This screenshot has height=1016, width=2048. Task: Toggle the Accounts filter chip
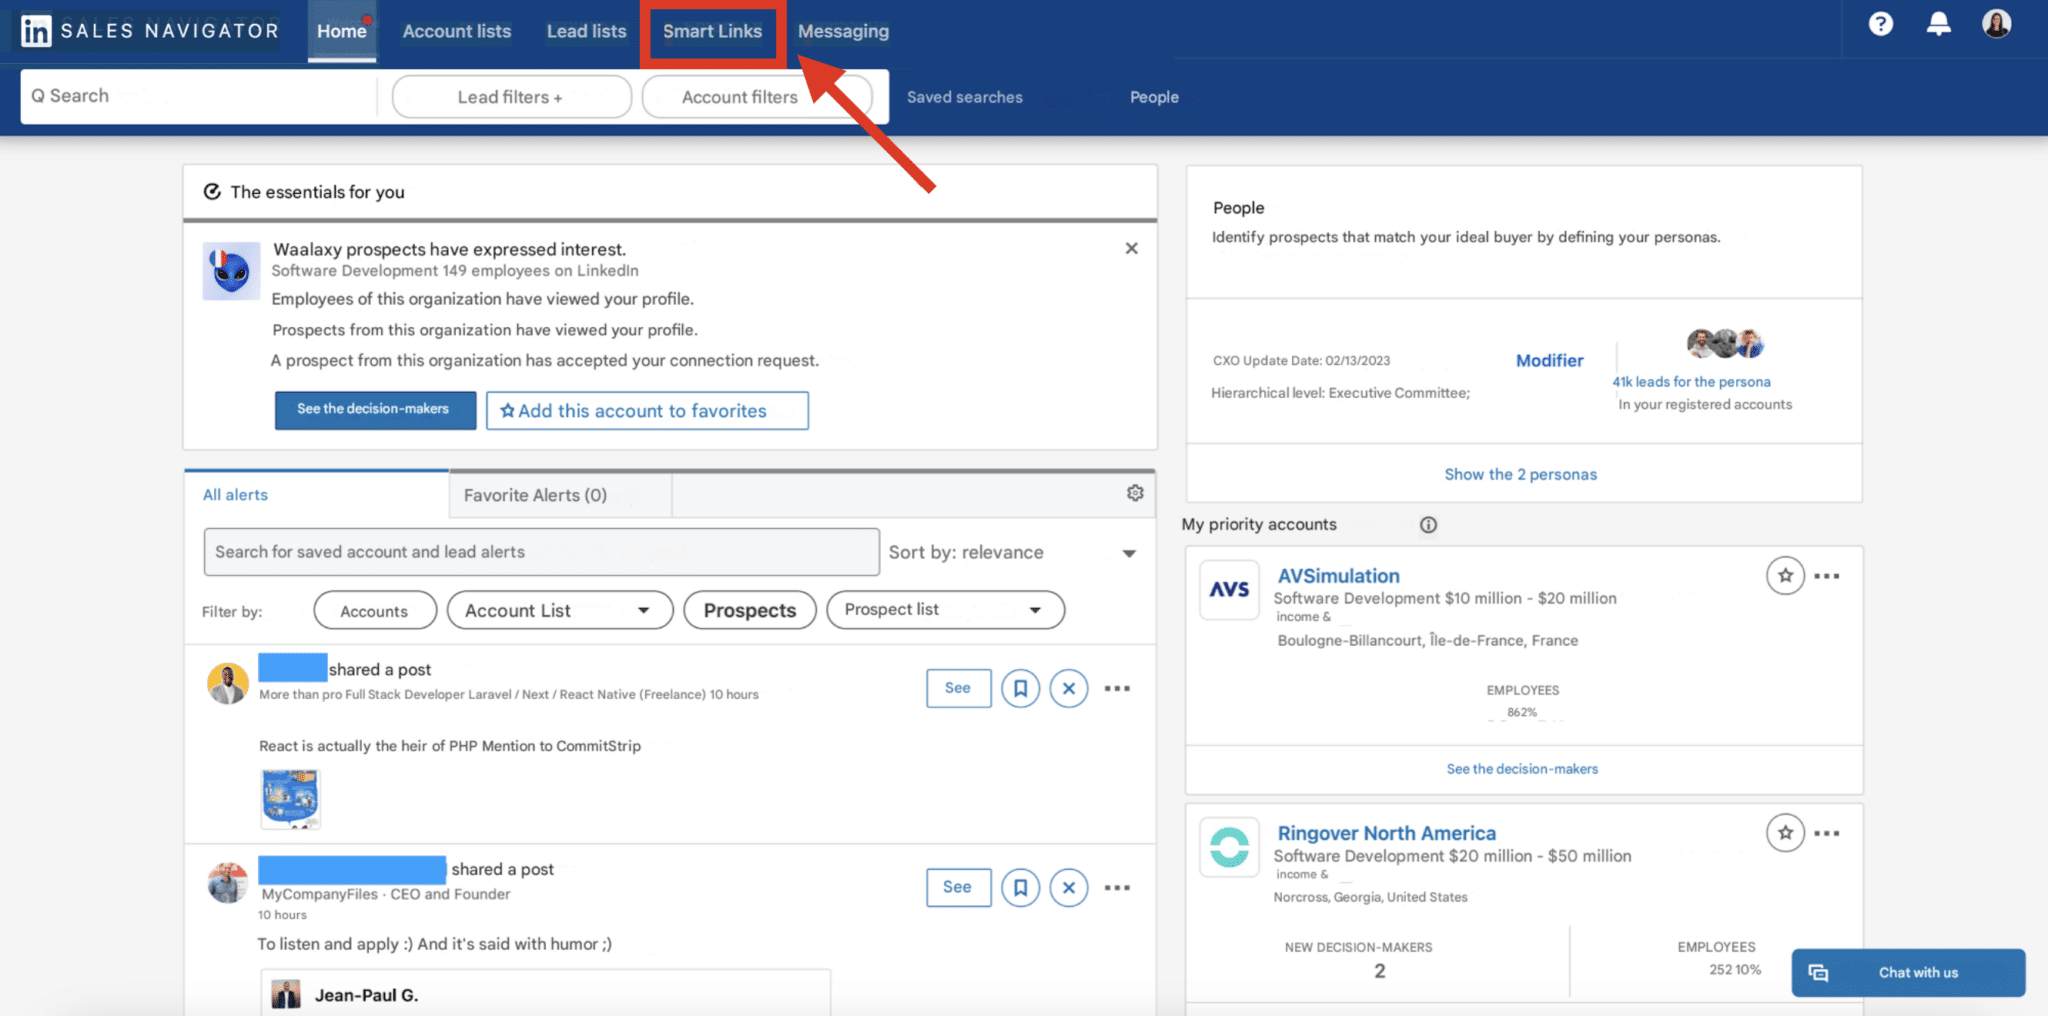(x=374, y=610)
